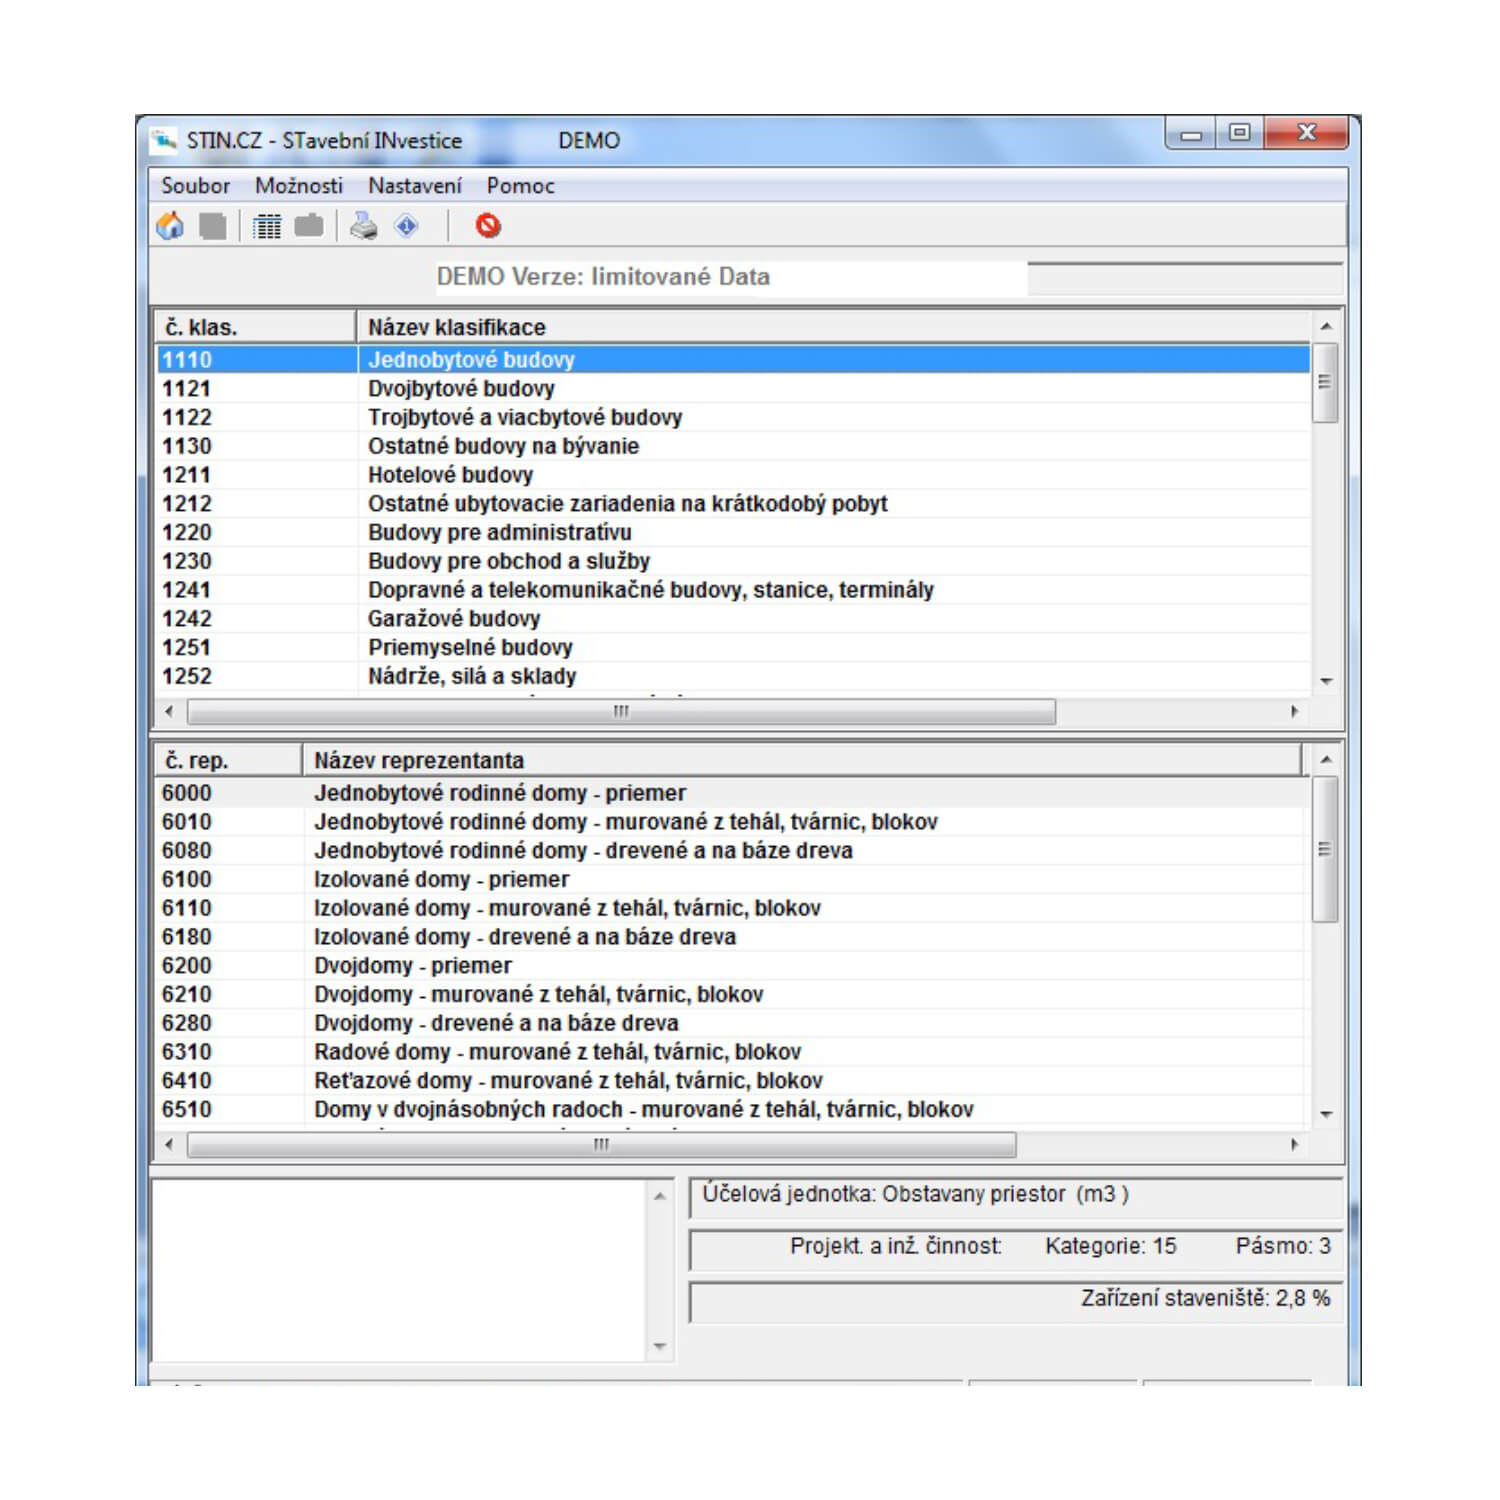Click right arrow of representative horizontal scrollbar
The image size is (1500, 1500).
coord(1294,1144)
